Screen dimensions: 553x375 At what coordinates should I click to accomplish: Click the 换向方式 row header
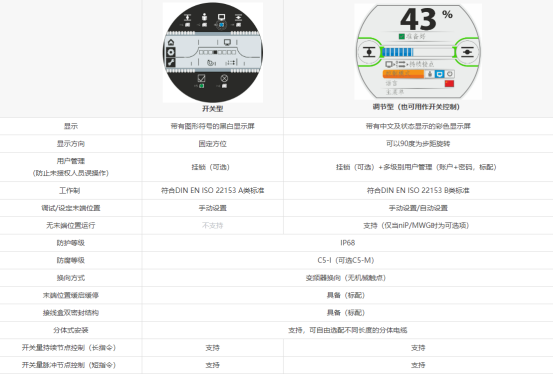71,278
